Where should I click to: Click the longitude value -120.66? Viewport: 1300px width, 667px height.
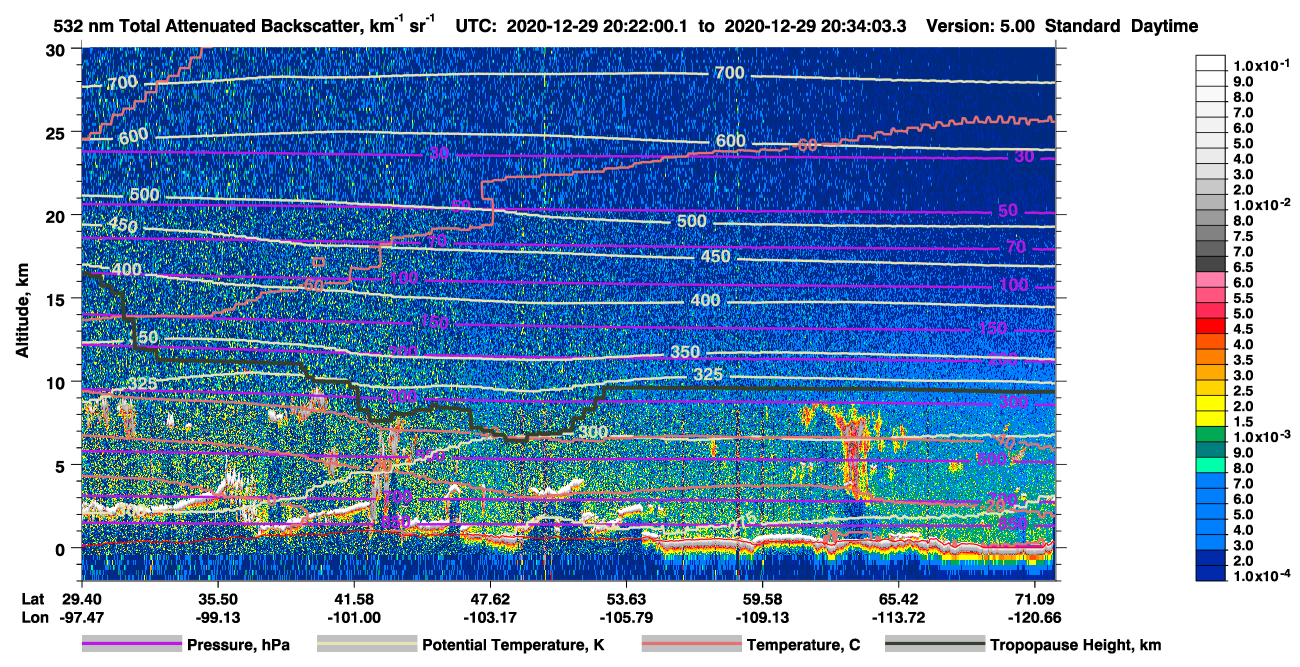1034,617
